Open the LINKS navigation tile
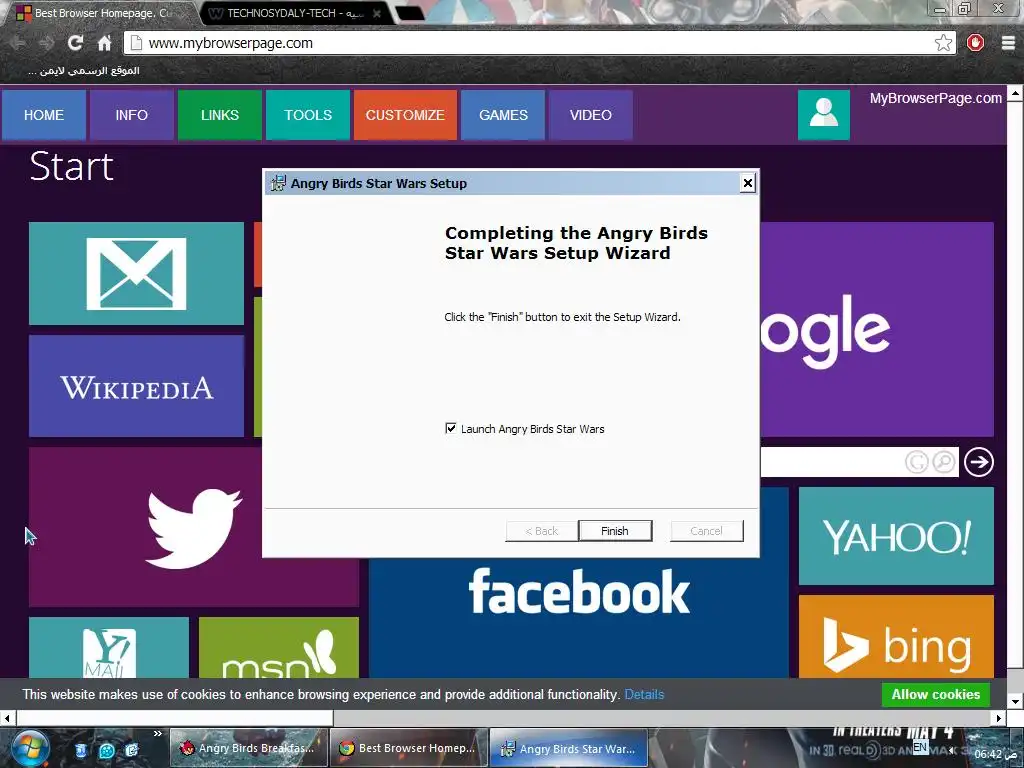The width and height of the screenshot is (1024, 768). coord(219,115)
